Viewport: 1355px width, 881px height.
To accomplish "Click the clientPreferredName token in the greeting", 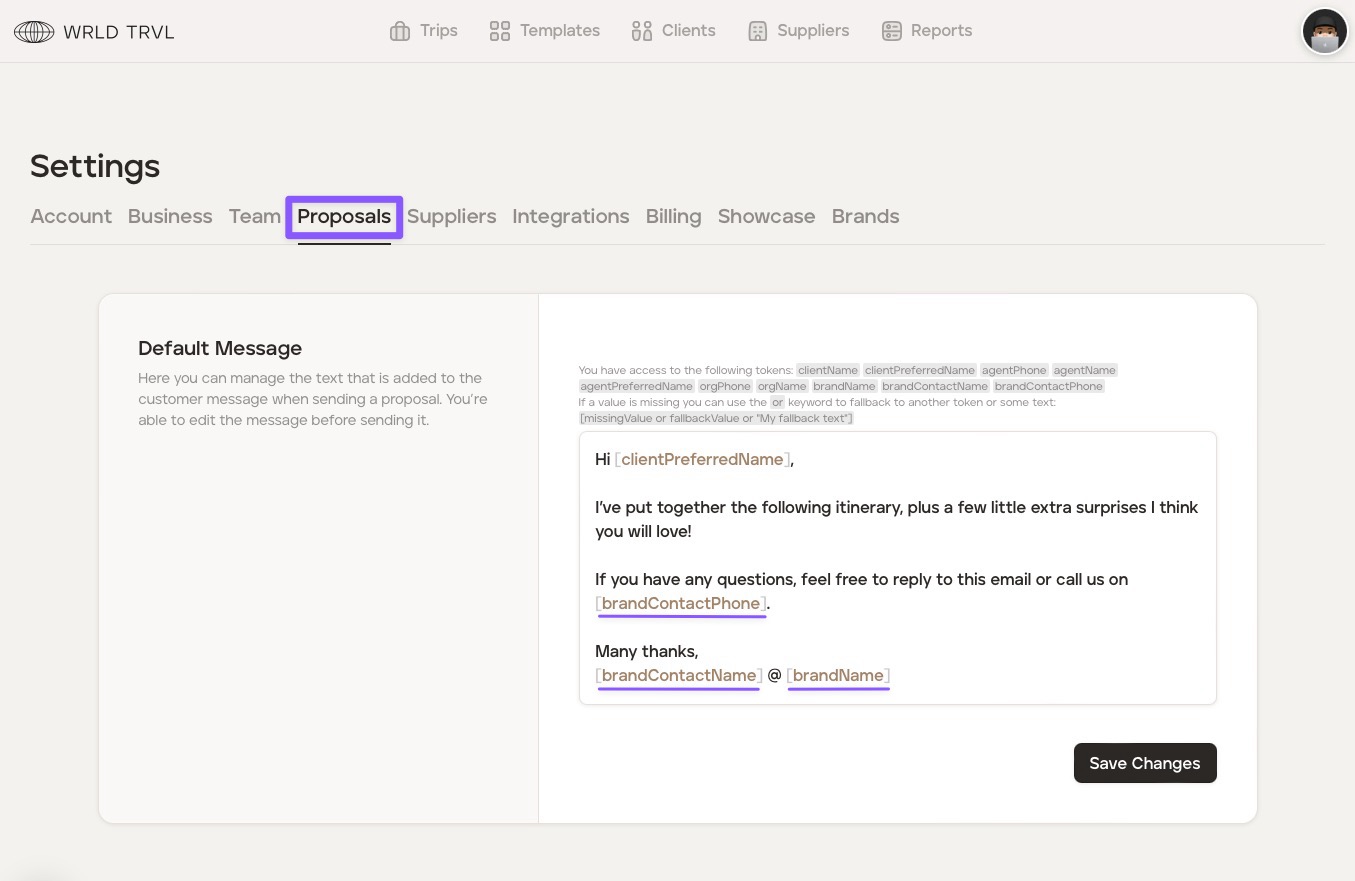I will pos(702,459).
